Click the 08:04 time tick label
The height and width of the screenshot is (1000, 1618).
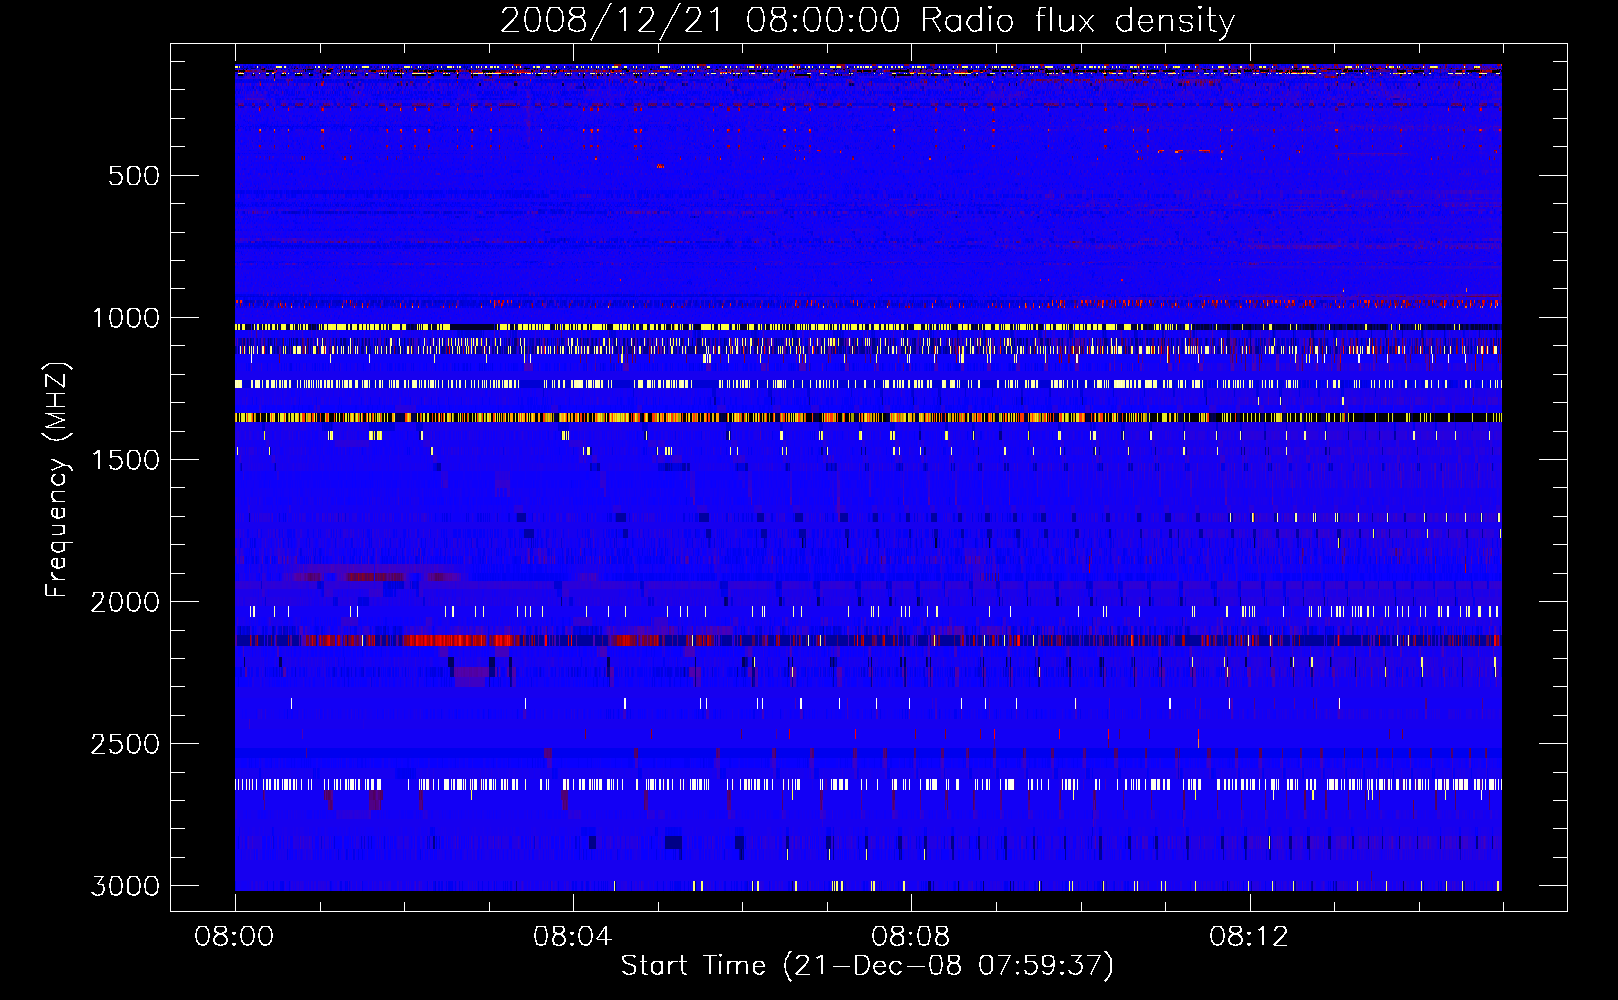point(572,937)
